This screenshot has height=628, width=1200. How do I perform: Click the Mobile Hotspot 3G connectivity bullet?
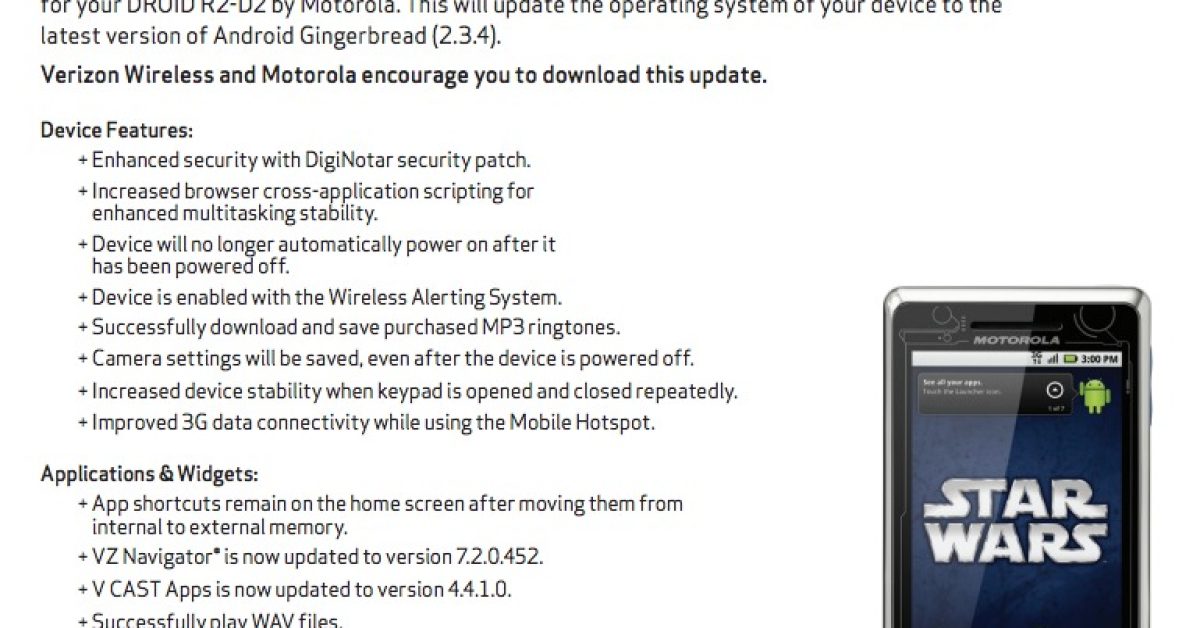pos(366,422)
